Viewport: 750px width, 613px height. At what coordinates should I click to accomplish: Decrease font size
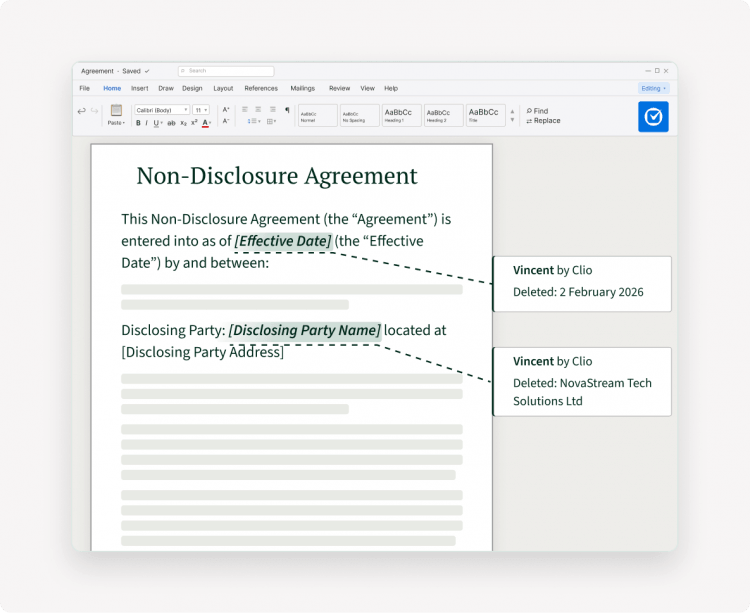(226, 121)
